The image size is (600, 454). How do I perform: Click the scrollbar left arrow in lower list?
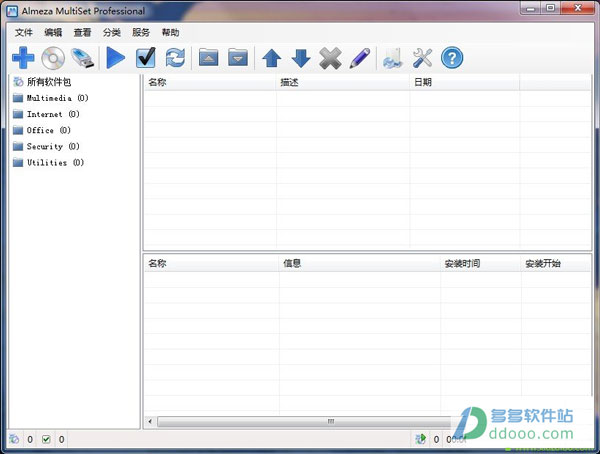[150, 421]
